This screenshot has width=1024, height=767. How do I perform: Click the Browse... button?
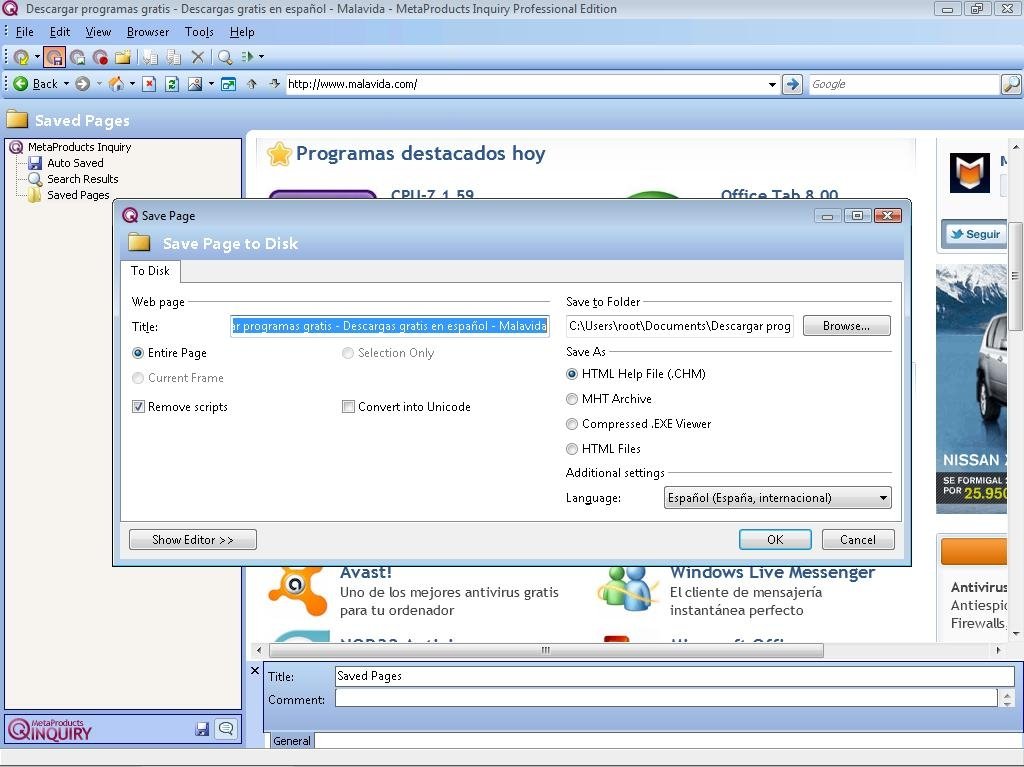tap(846, 326)
